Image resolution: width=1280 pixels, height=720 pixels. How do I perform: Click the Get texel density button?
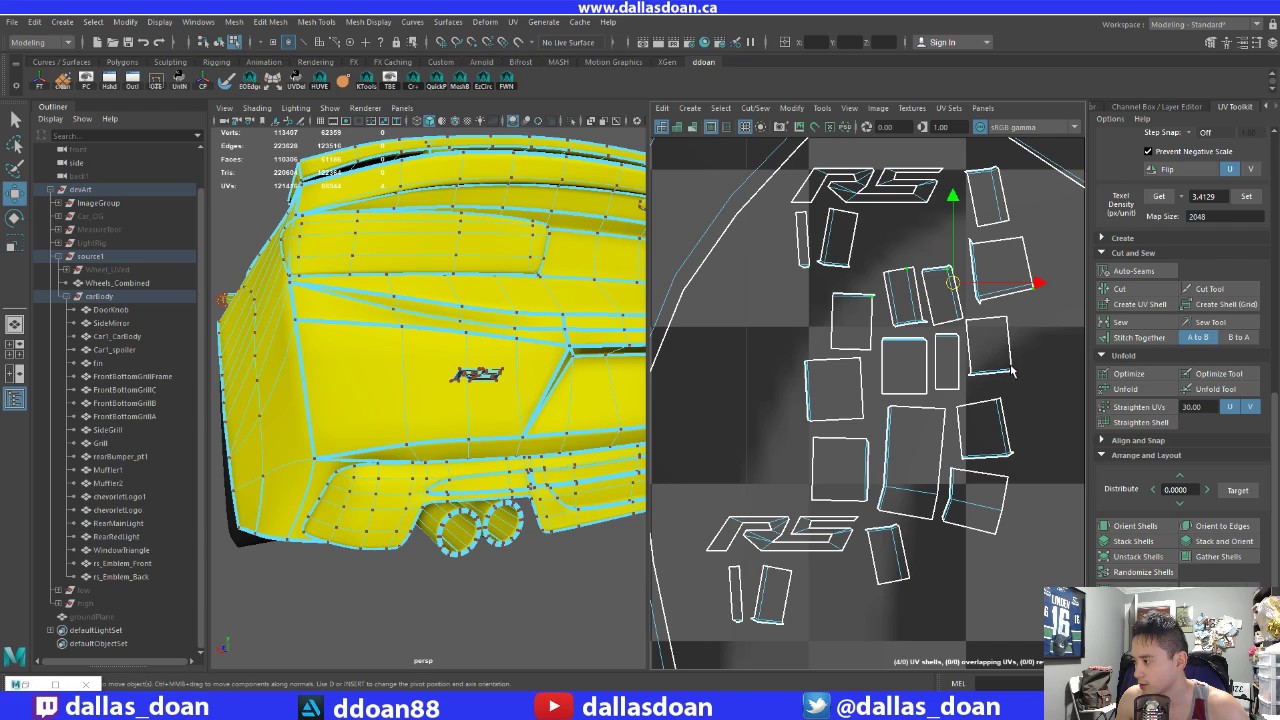coord(1159,197)
